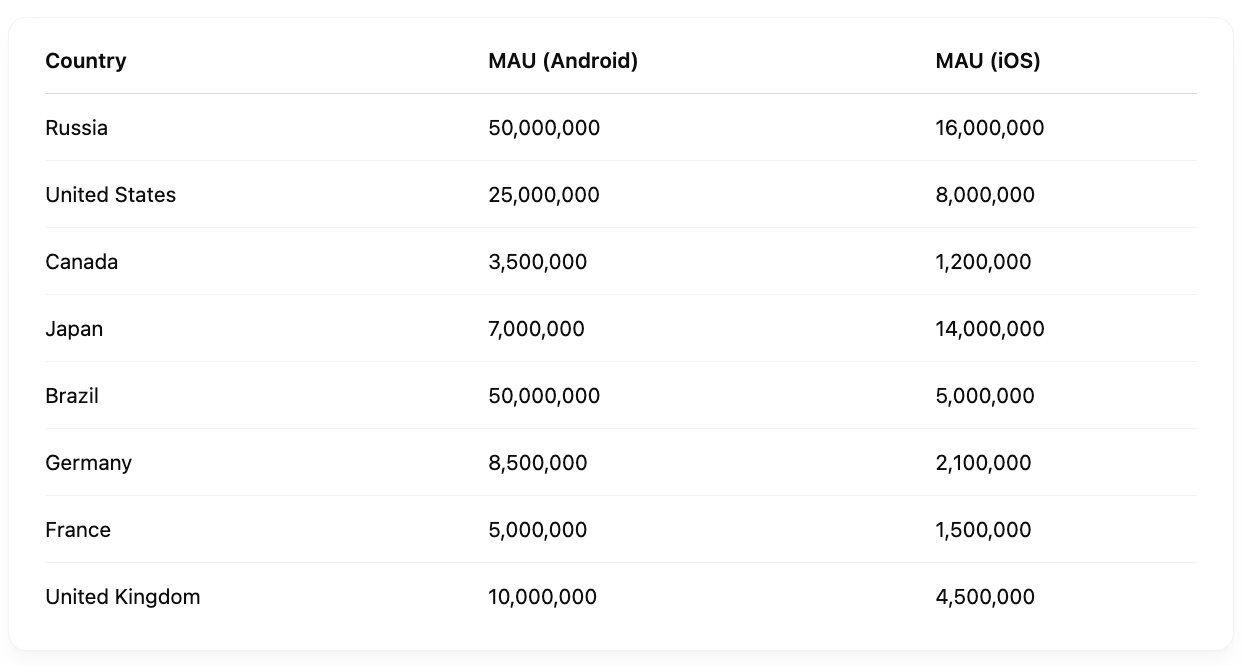Click the MAU (iOS) column header
Screen dimensions: 1242x666
988,61
